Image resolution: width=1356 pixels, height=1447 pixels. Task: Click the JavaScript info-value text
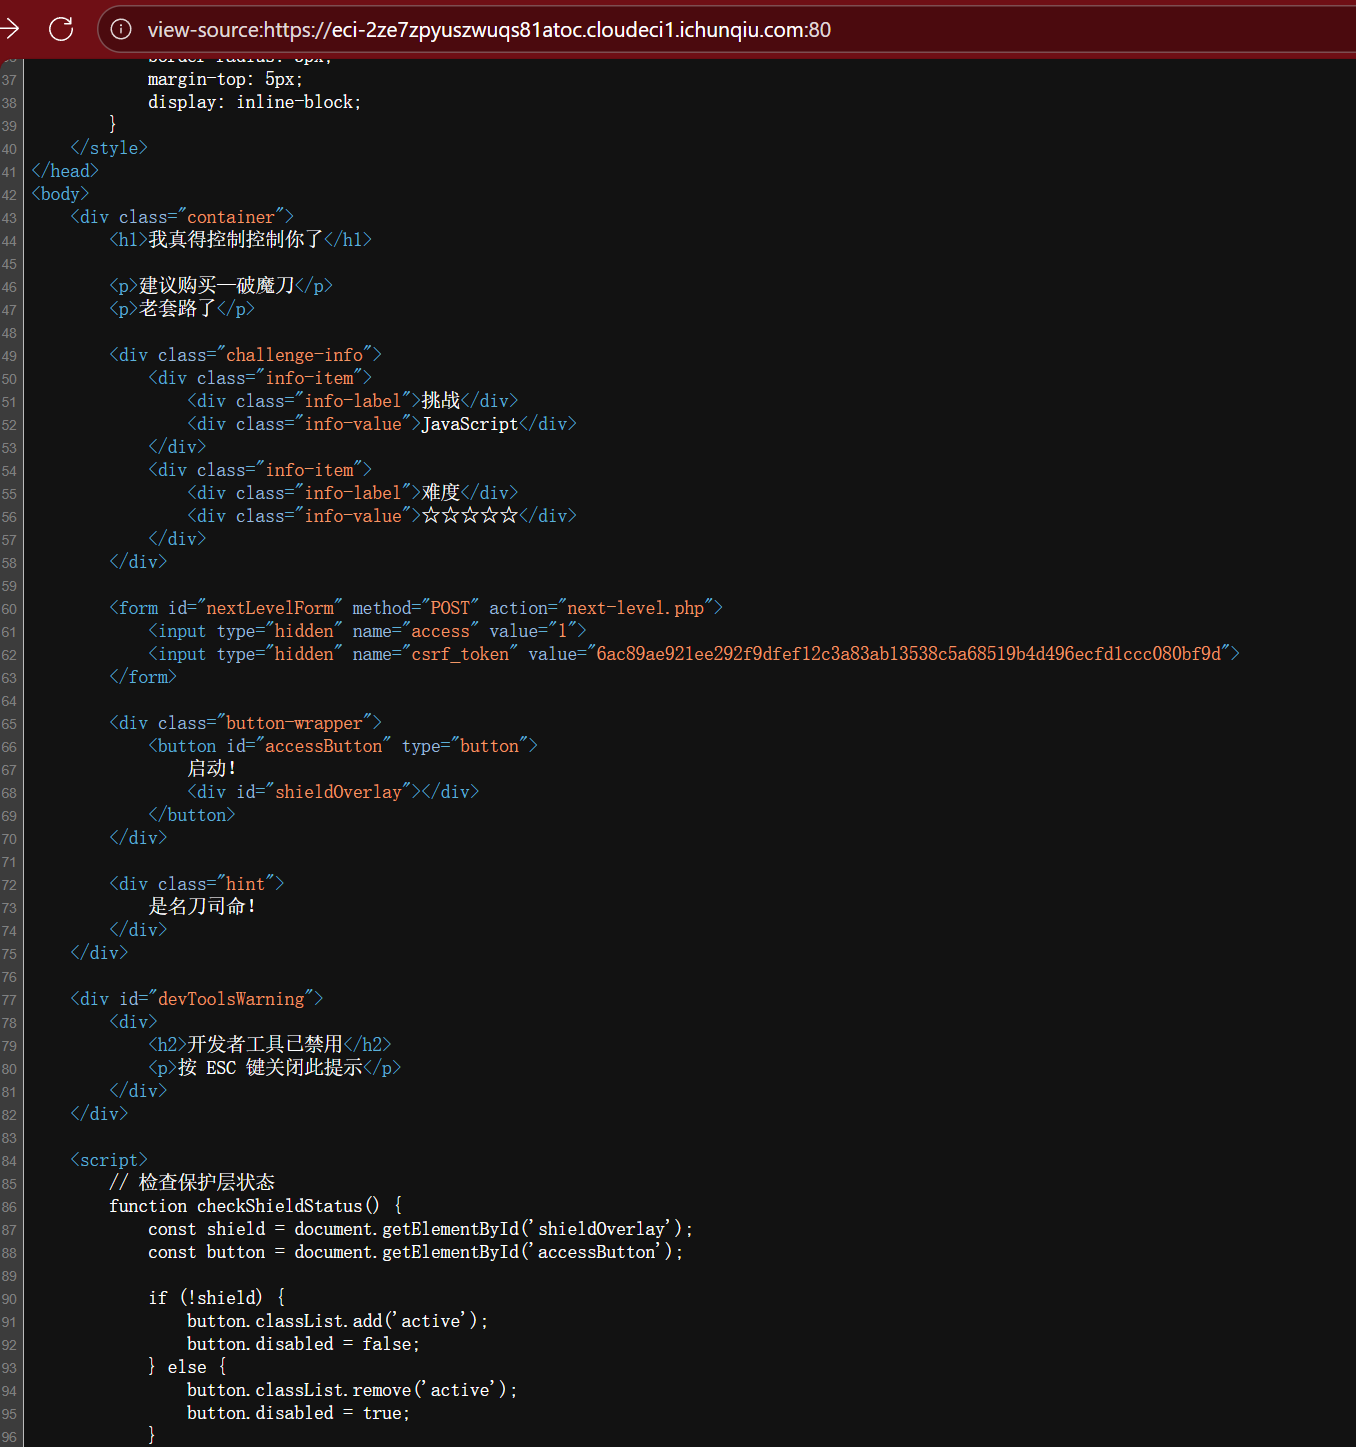coord(470,424)
